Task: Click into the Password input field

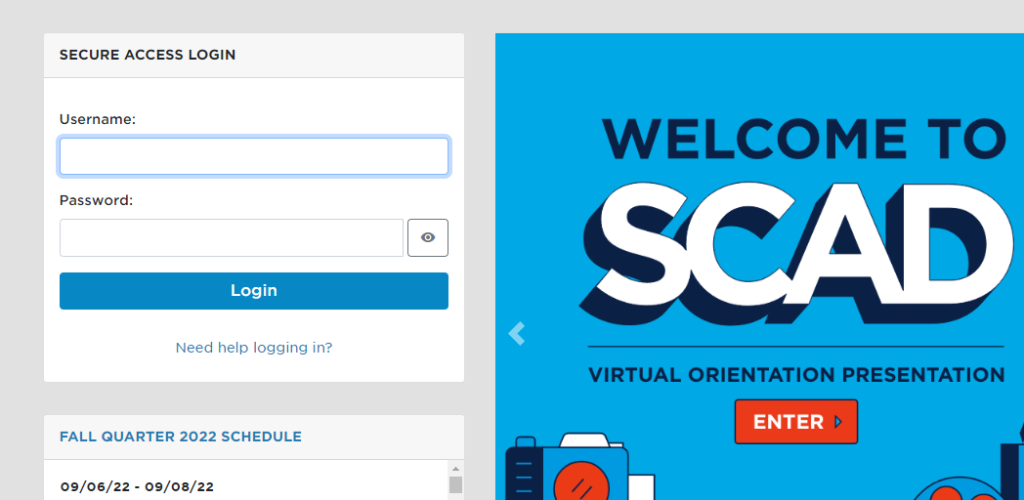Action: [x=231, y=238]
